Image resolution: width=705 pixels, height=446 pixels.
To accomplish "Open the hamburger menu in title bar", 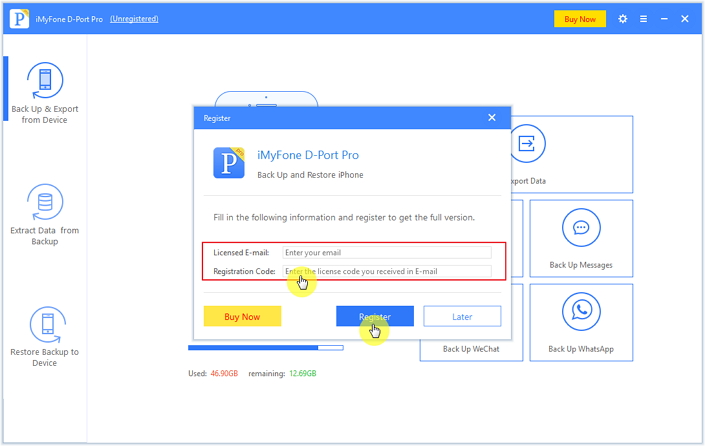I will click(x=643, y=19).
